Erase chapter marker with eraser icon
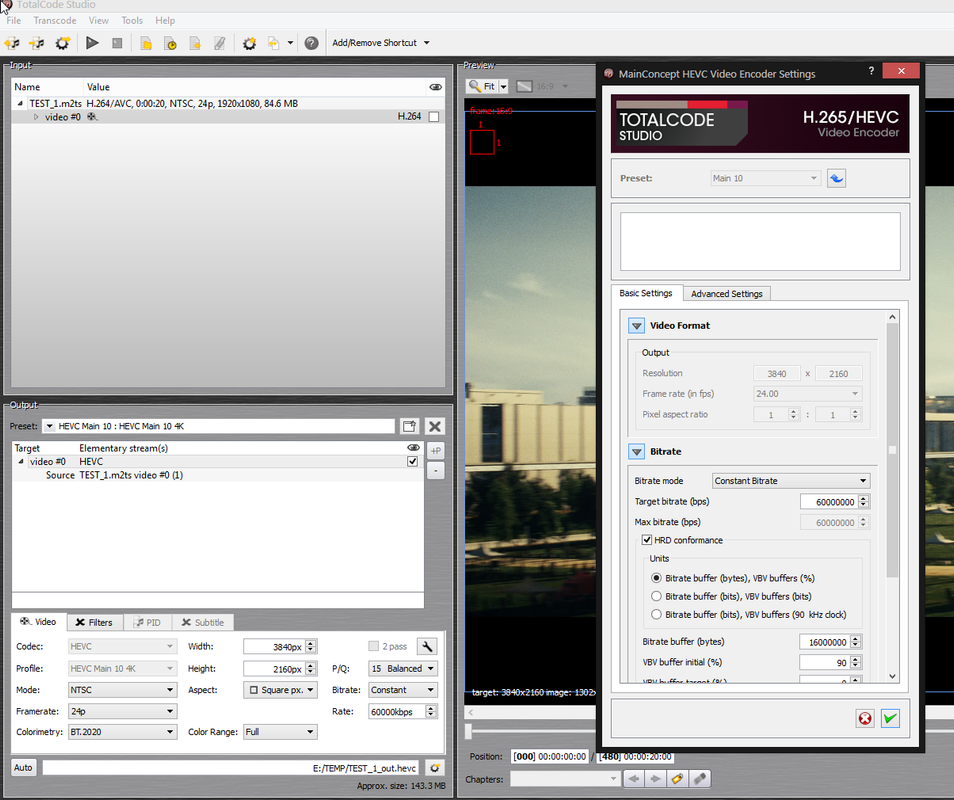Image resolution: width=954 pixels, height=800 pixels. pos(700,779)
